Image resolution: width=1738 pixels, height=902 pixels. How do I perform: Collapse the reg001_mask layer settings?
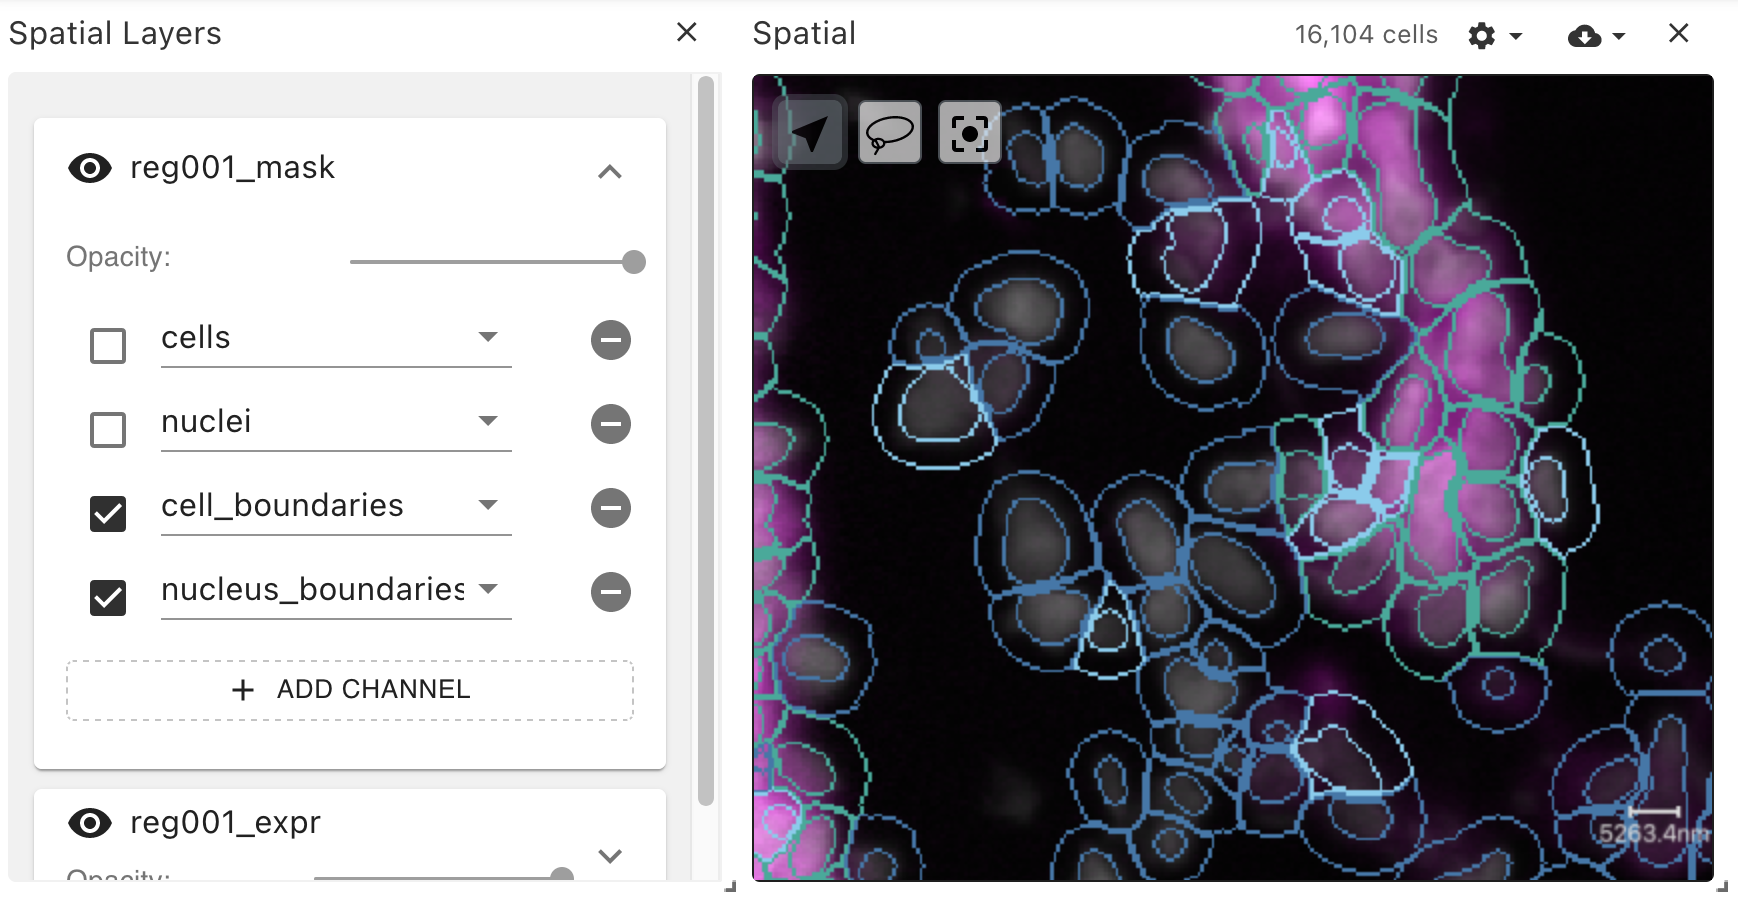pyautogui.click(x=610, y=172)
